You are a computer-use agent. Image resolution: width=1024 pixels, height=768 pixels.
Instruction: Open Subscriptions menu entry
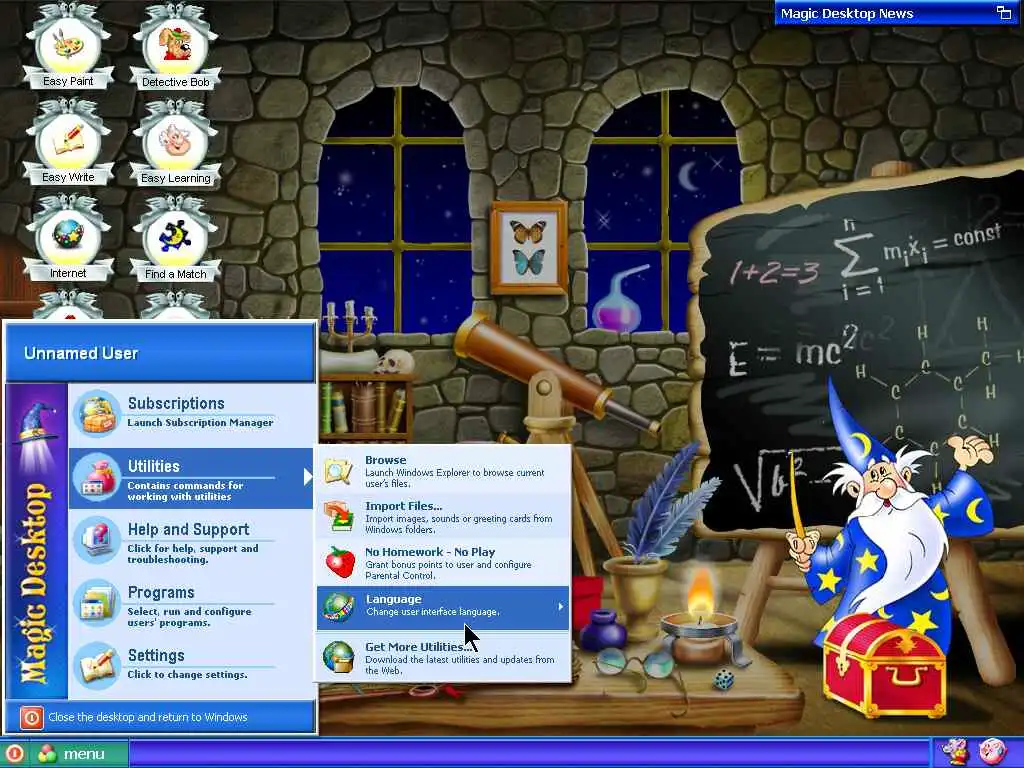click(191, 413)
